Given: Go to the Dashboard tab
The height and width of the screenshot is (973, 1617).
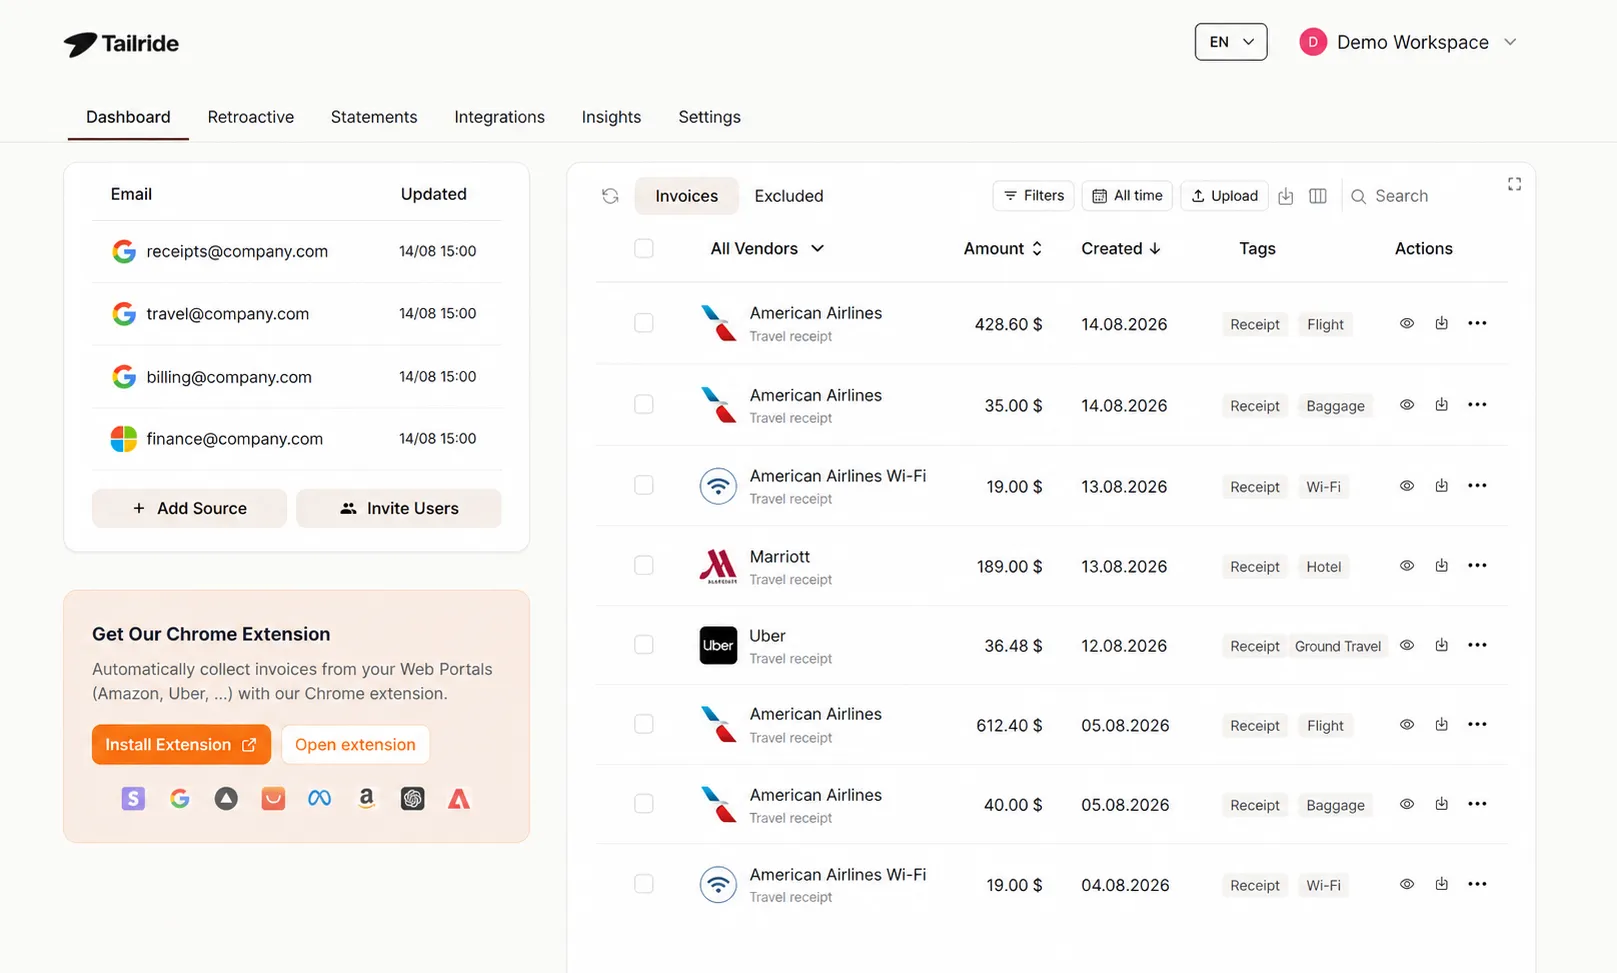Looking at the screenshot, I should click(128, 117).
